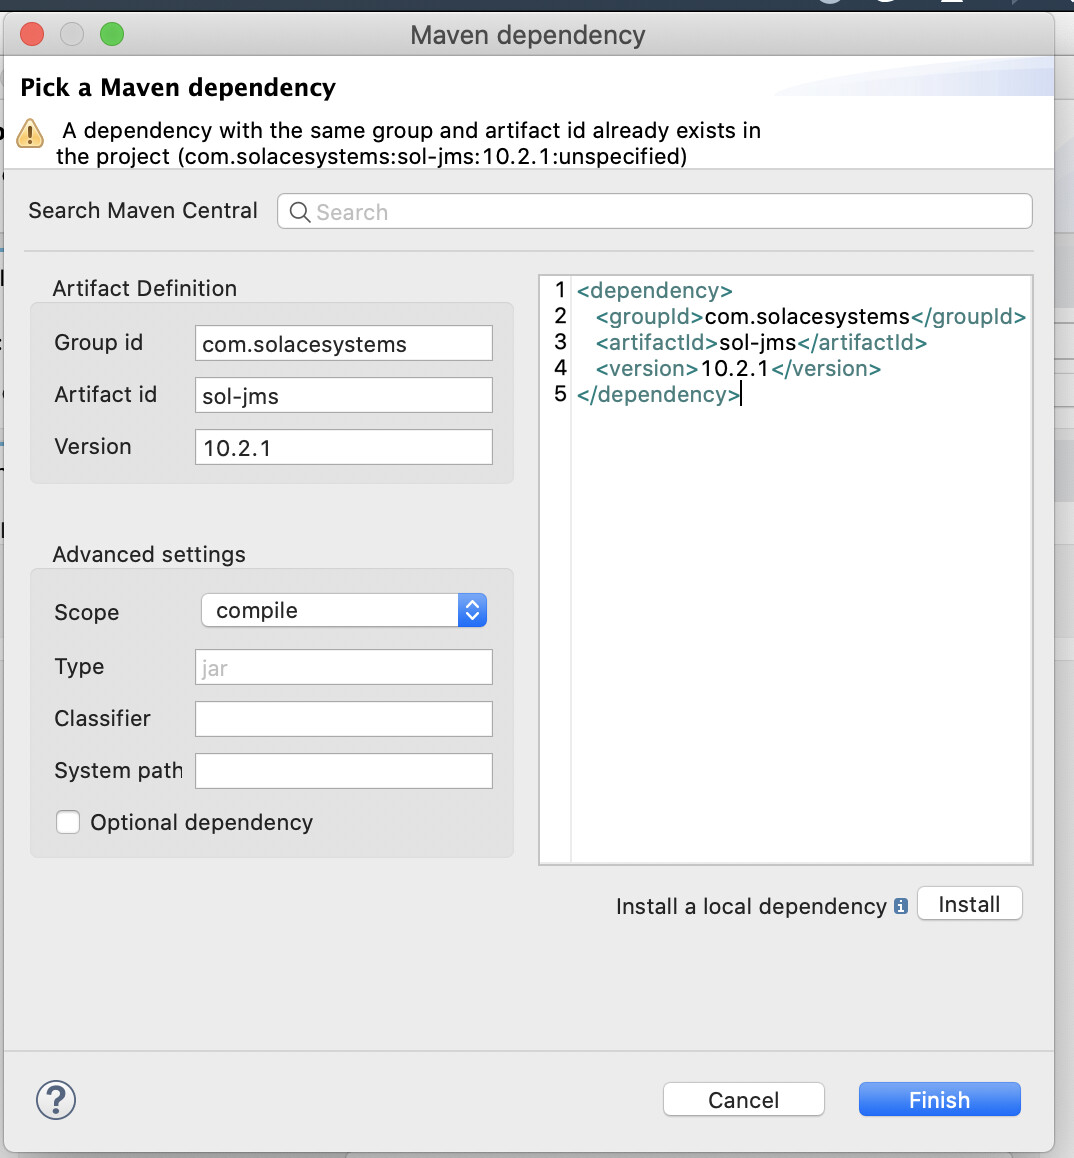Click the Scope label
The height and width of the screenshot is (1158, 1074).
[86, 612]
